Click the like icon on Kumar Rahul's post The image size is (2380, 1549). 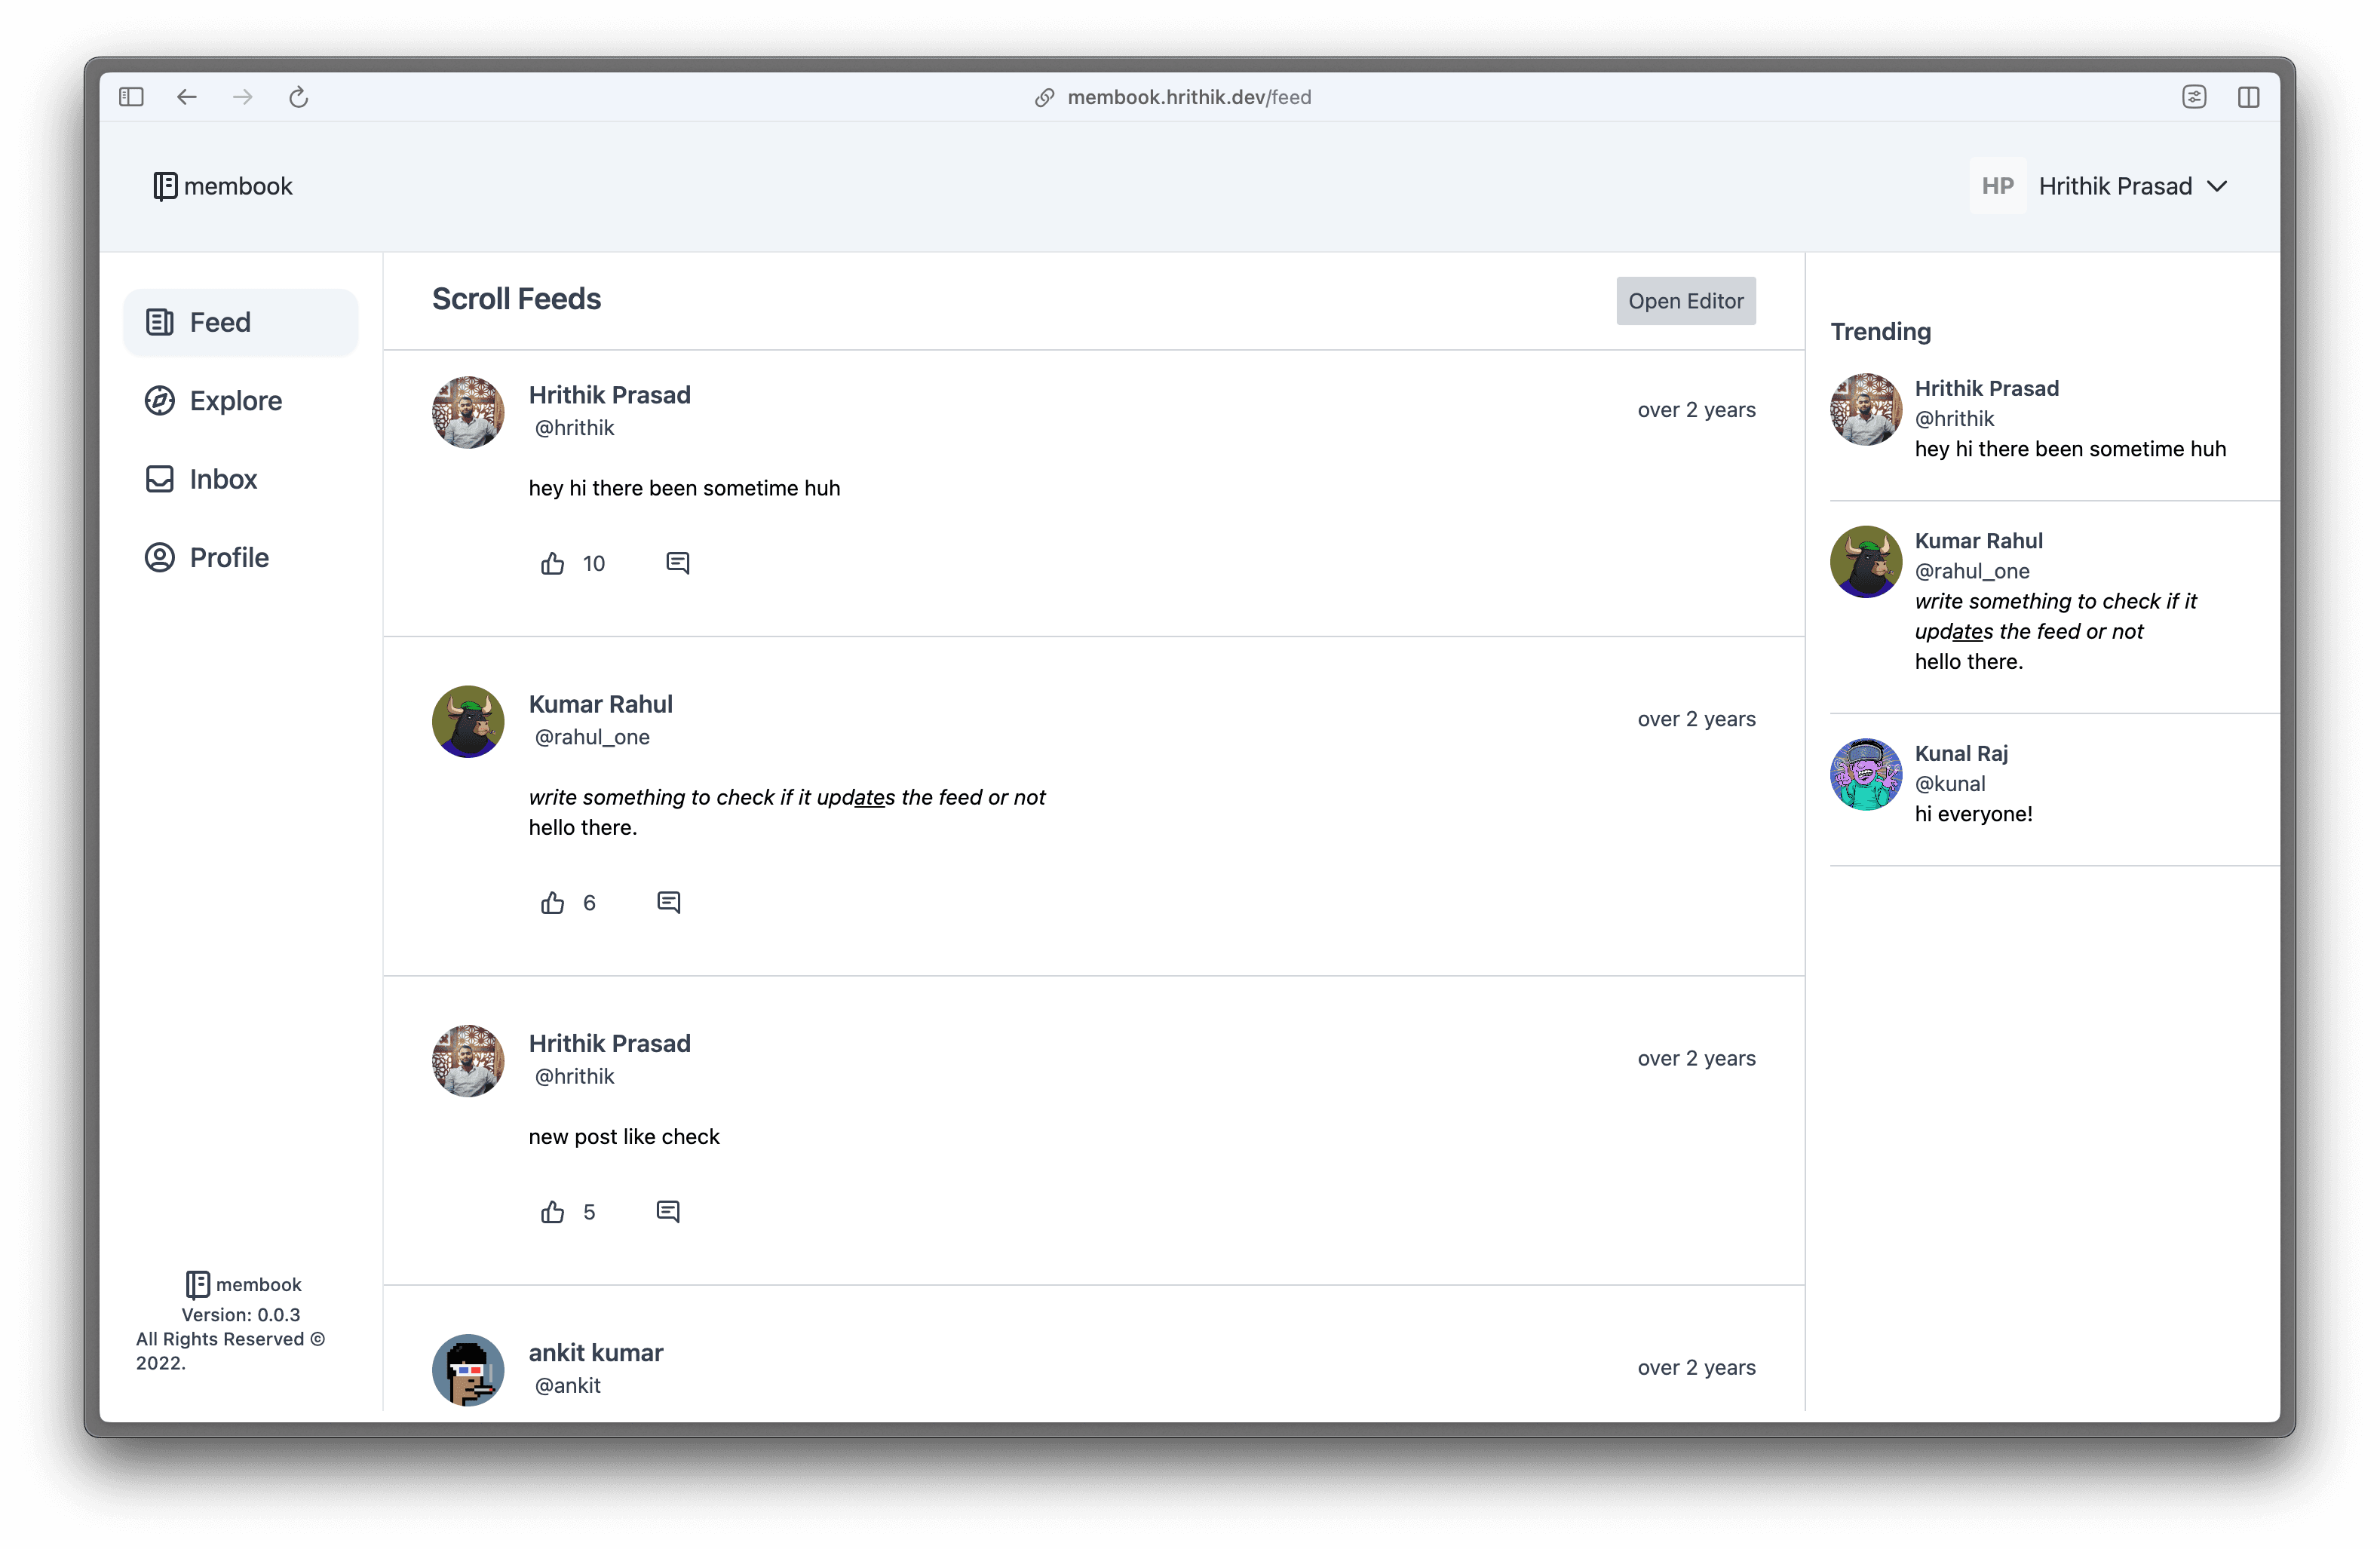pos(554,902)
